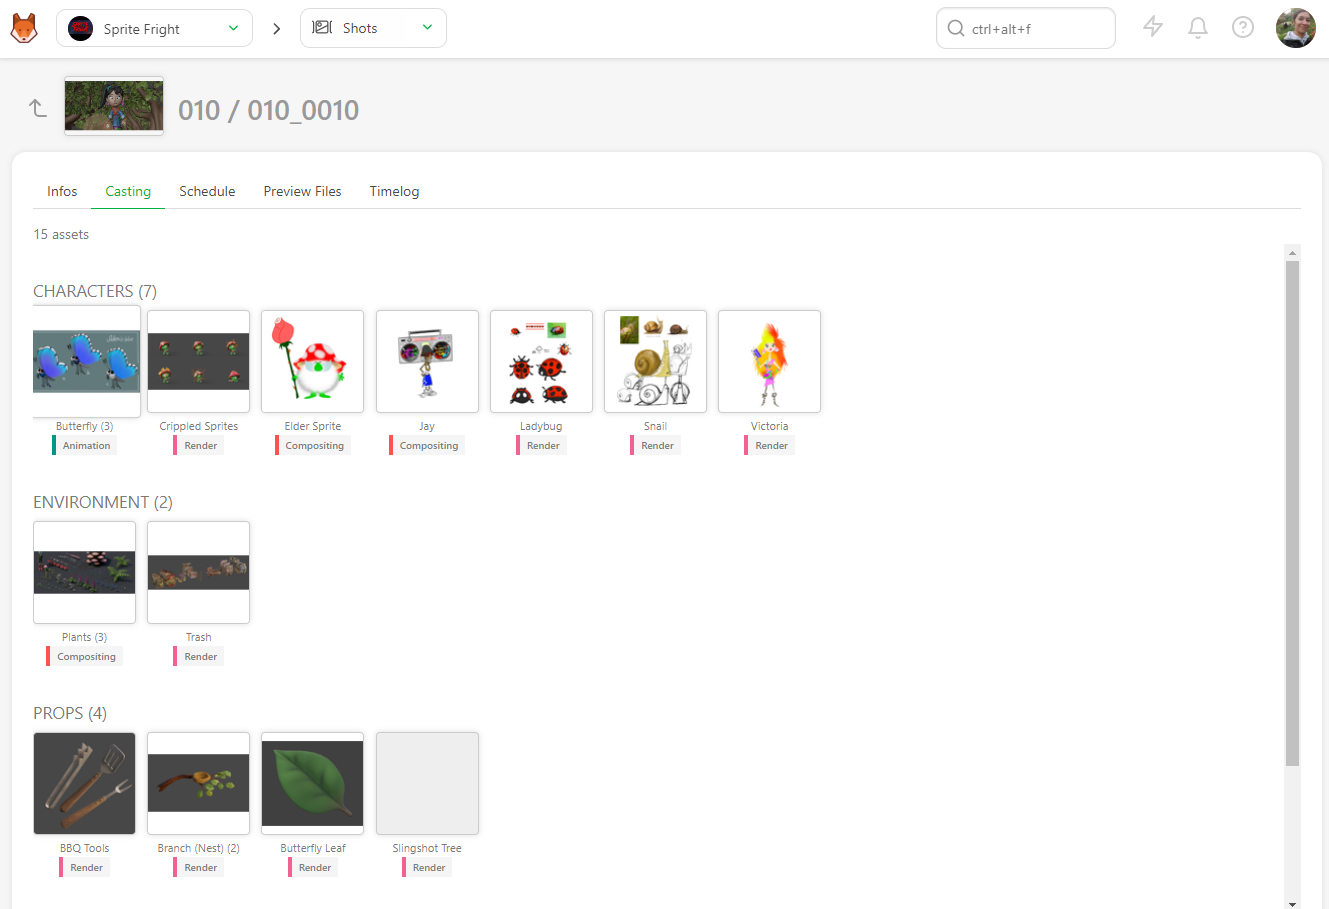
Task: Open the Plants environment thumbnail
Action: [84, 572]
